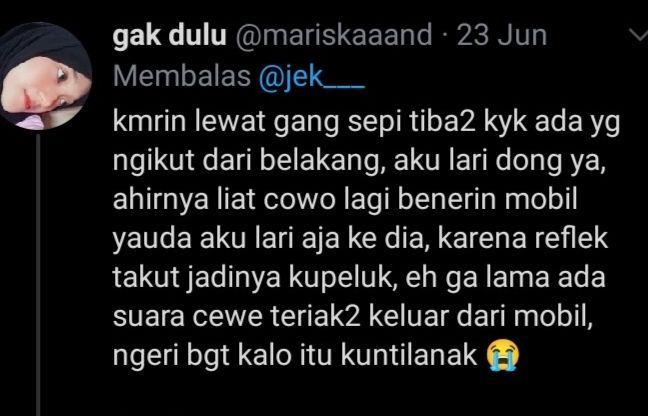
Task: Click the vertical thread line below the avatar
Action: [x=38, y=275]
